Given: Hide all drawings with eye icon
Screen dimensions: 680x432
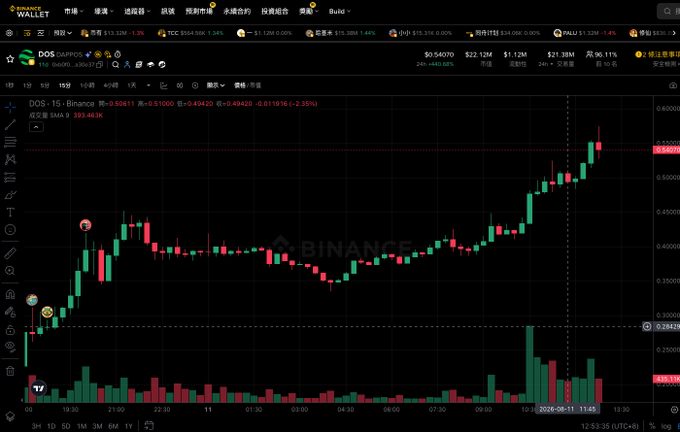Looking at the screenshot, I should (10, 347).
